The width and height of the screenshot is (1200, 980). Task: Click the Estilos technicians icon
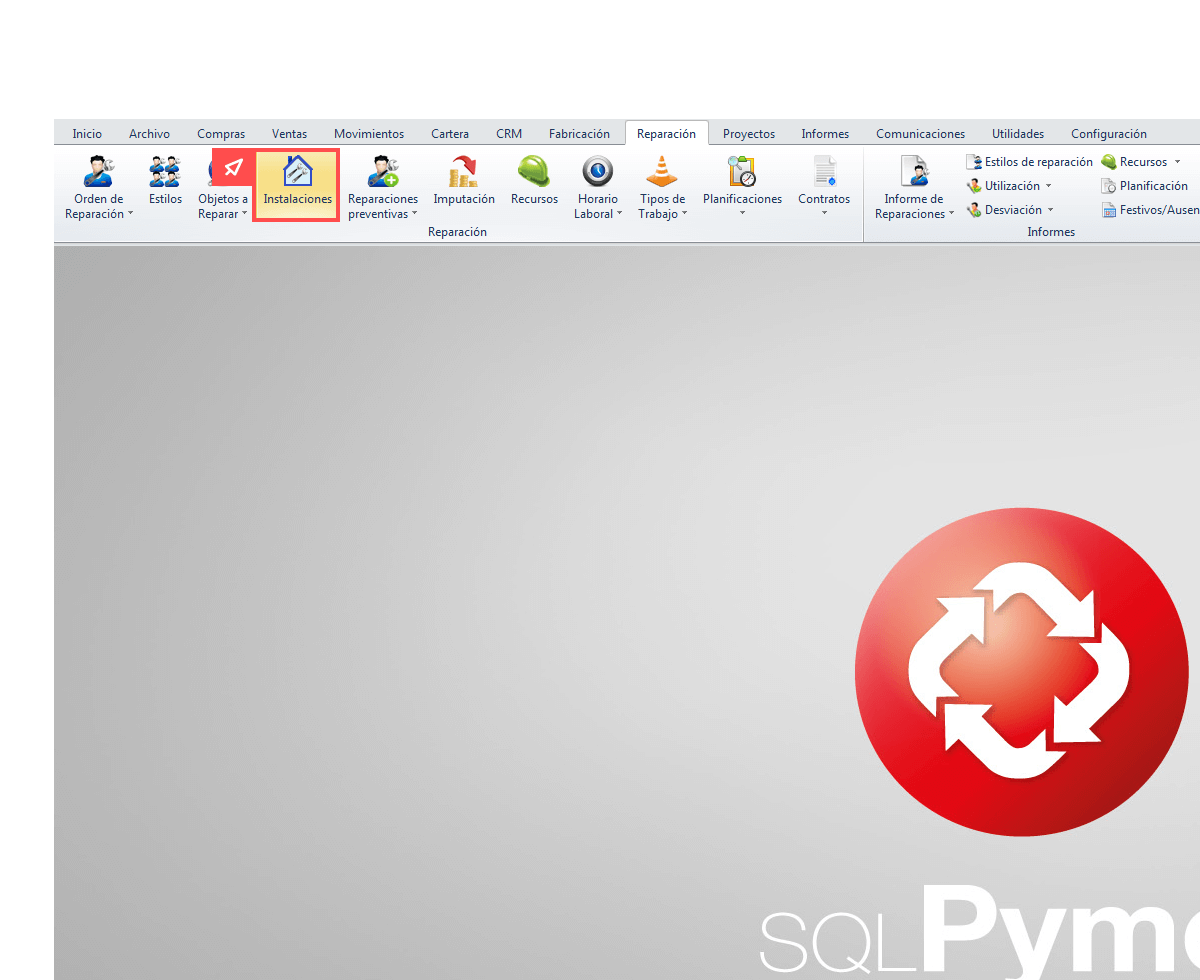[165, 173]
